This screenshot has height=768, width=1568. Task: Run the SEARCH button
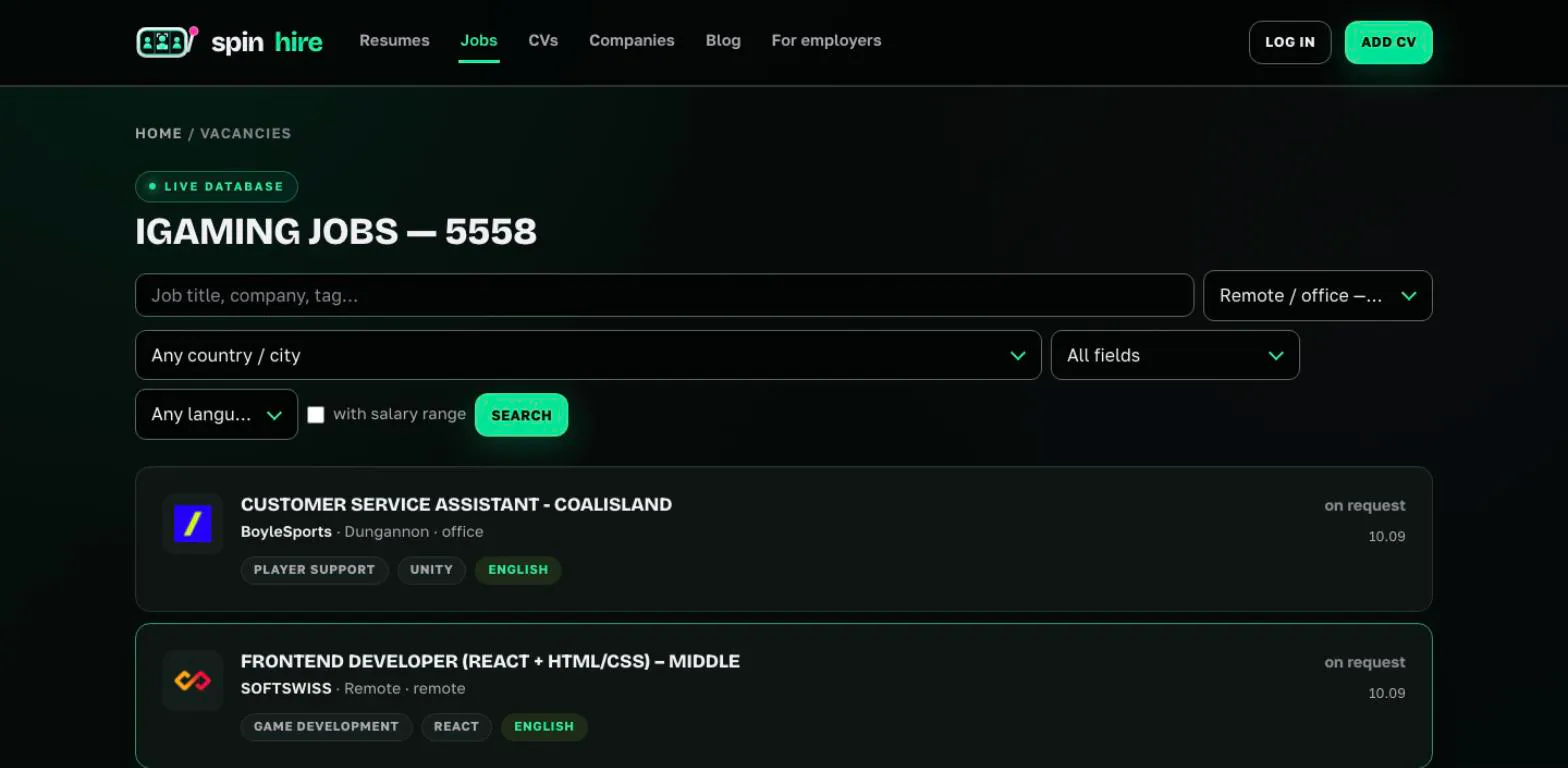[521, 415]
